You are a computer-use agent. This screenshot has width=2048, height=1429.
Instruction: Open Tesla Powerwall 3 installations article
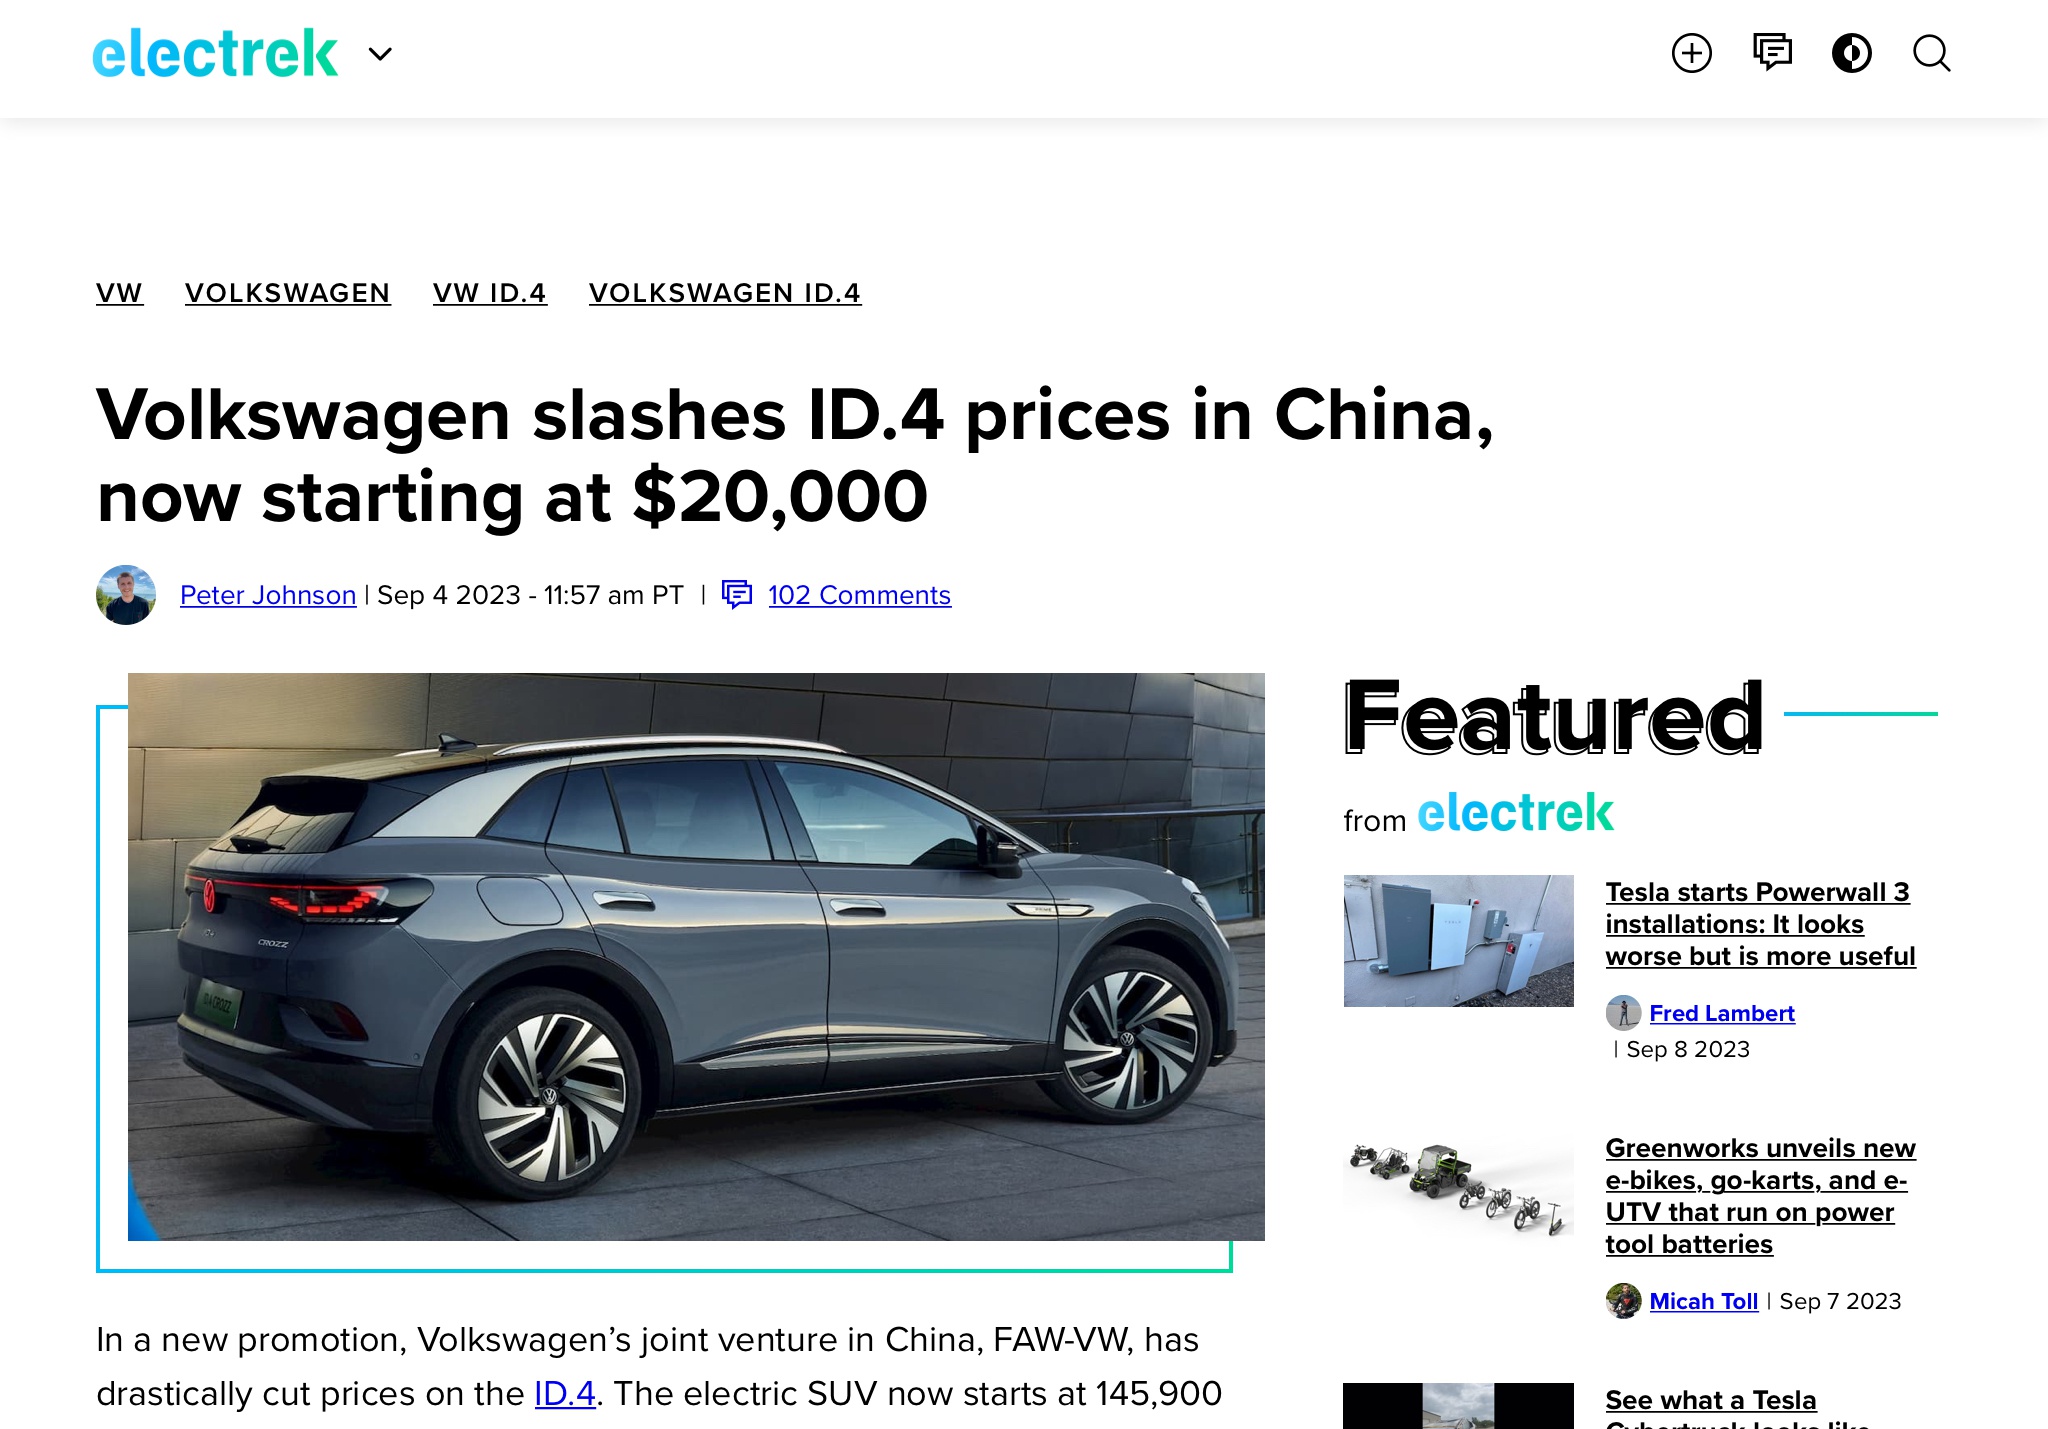(x=1760, y=924)
